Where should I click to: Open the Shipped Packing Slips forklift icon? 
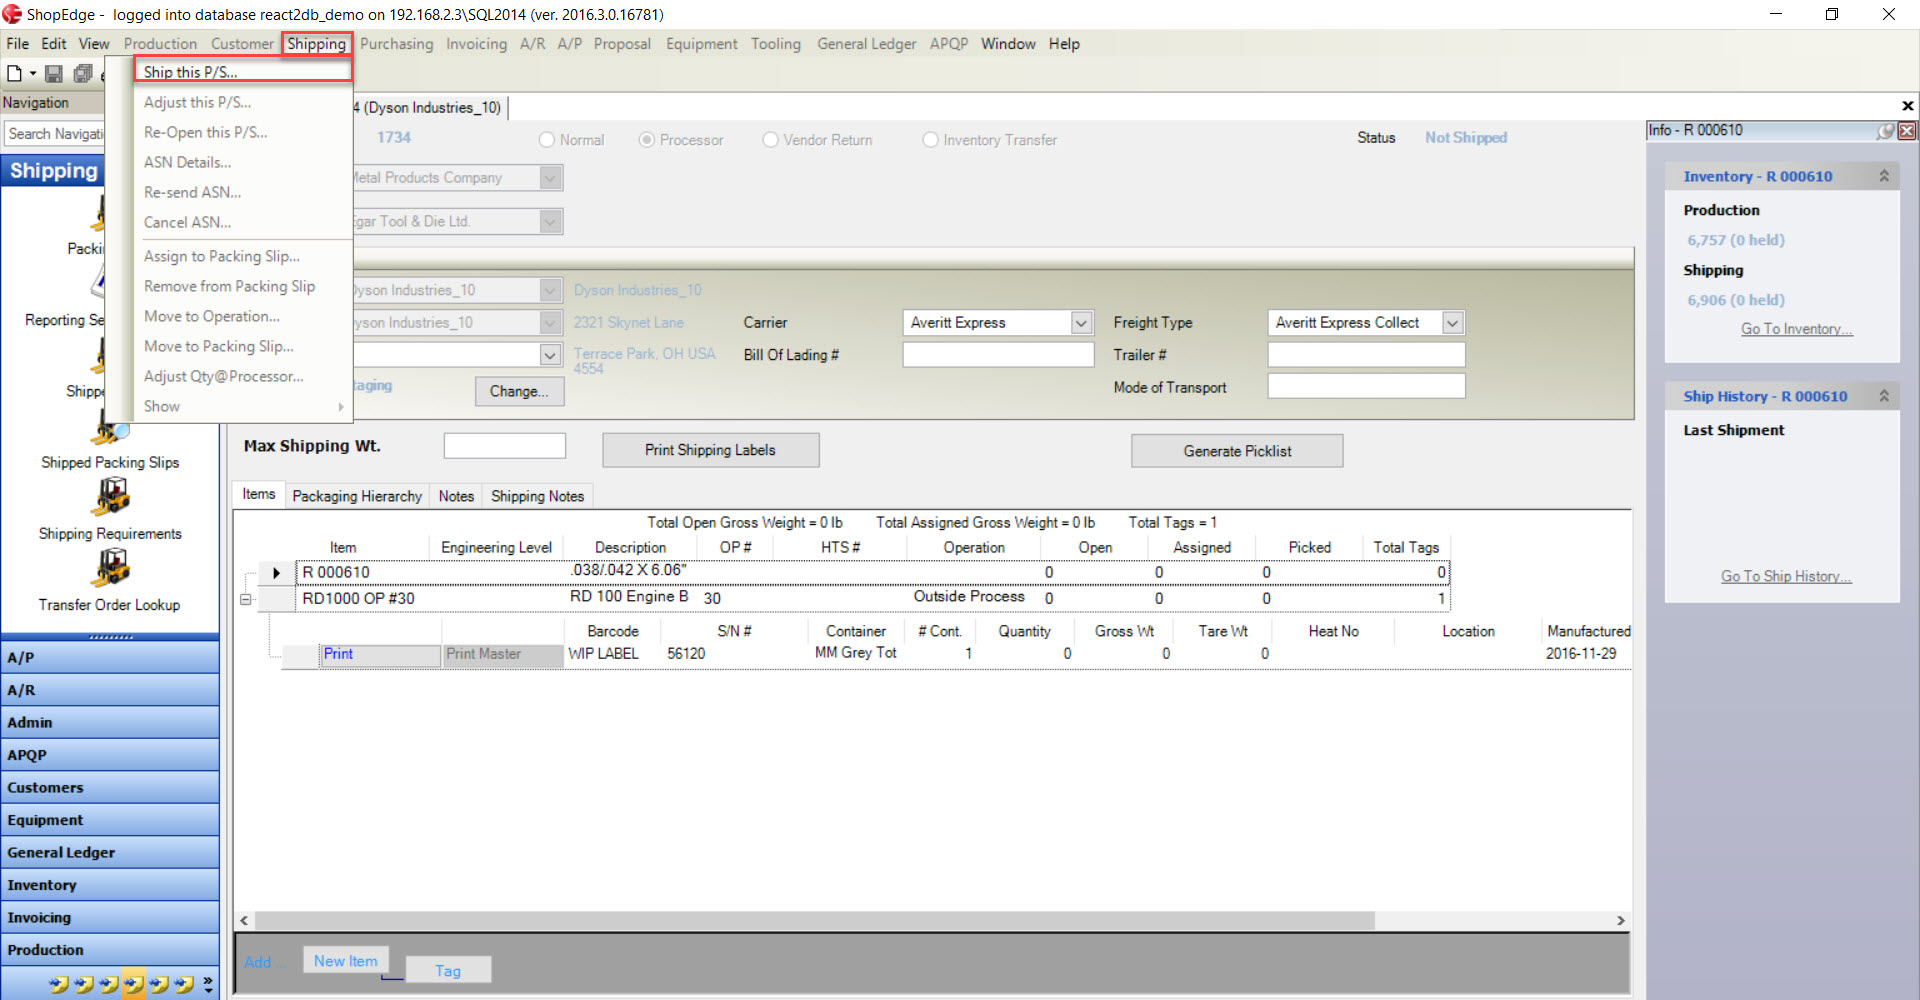coord(110,432)
